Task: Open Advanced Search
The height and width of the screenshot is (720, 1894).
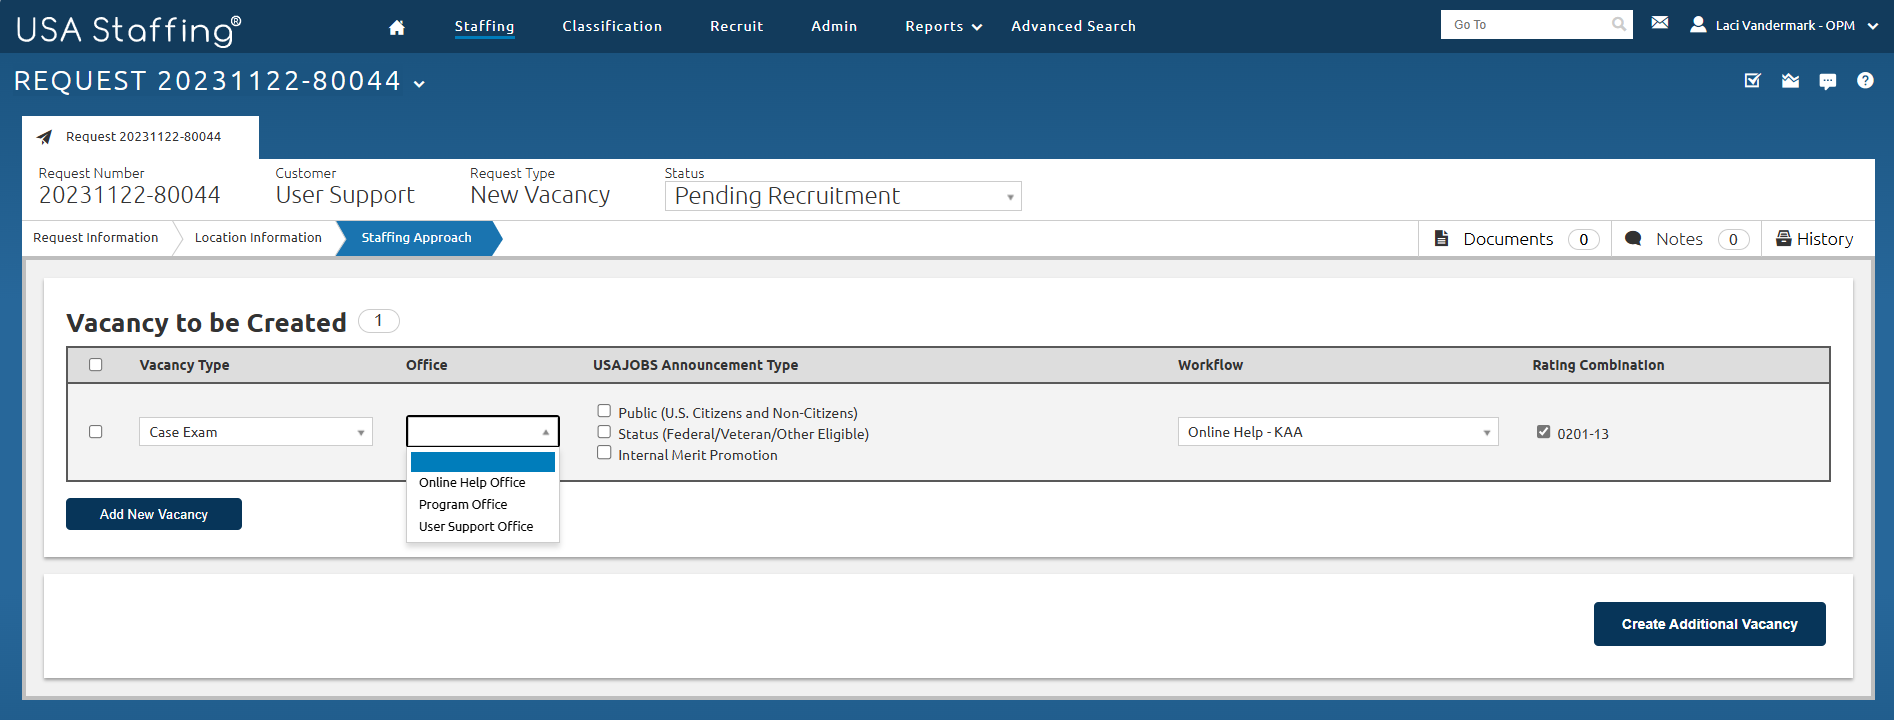Action: point(1073,27)
